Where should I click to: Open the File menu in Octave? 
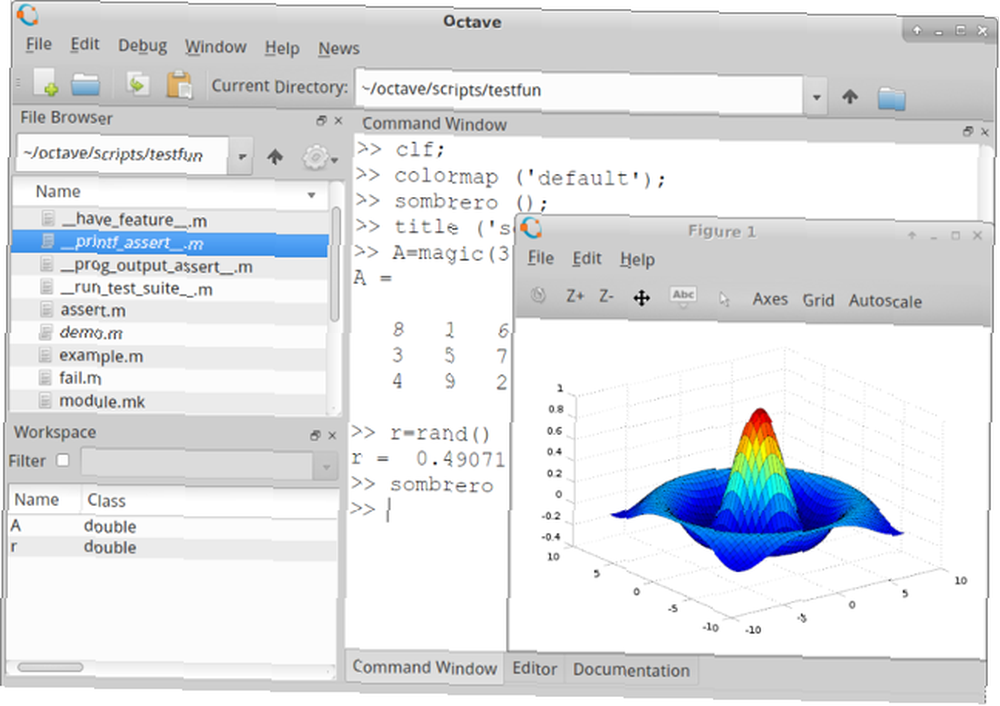(38, 44)
